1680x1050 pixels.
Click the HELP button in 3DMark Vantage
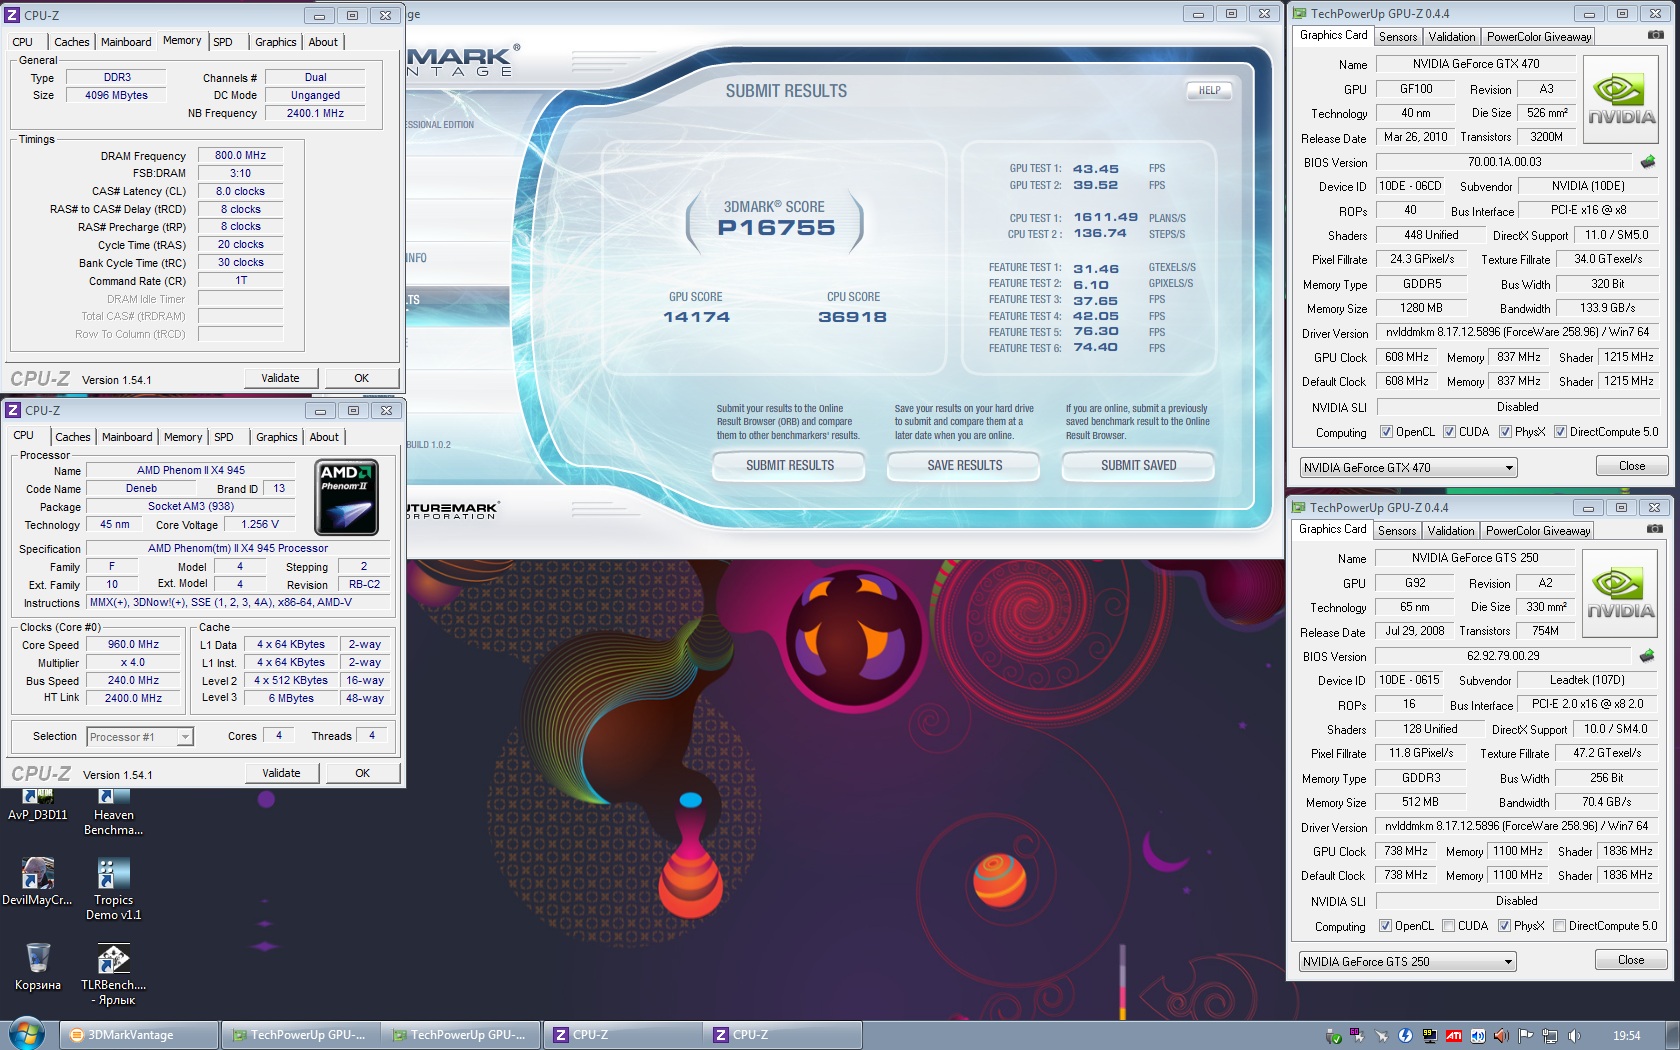pos(1209,90)
